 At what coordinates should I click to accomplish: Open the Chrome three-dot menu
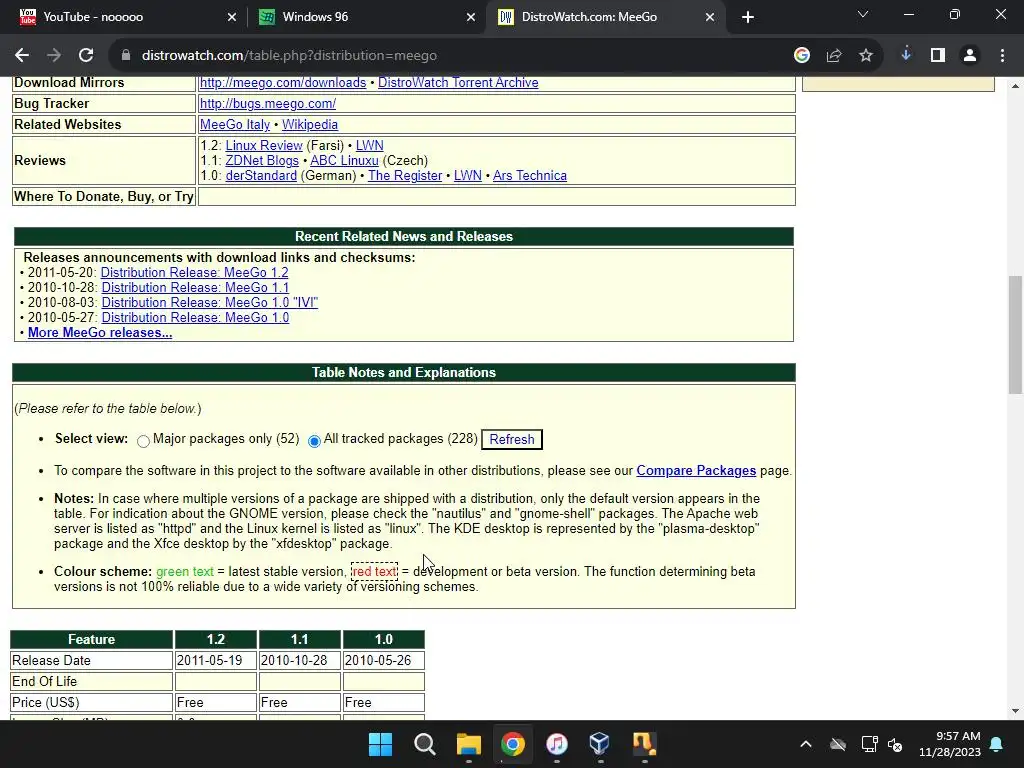click(x=1002, y=56)
